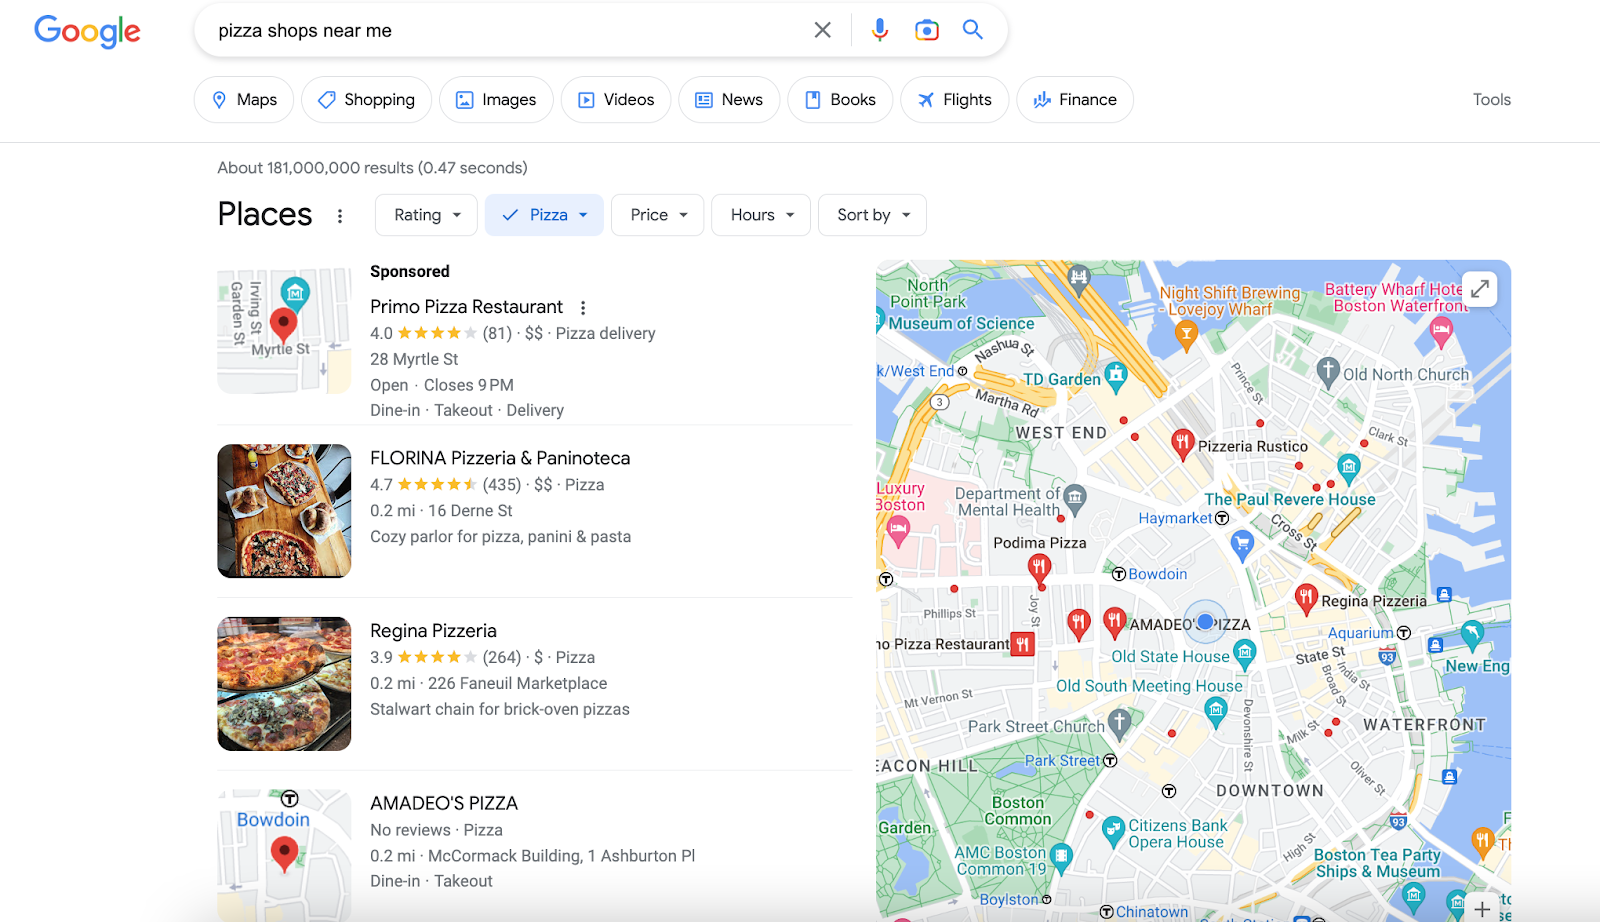Image resolution: width=1600 pixels, height=922 pixels.
Task: Expand the Hours filter dropdown
Action: (761, 215)
